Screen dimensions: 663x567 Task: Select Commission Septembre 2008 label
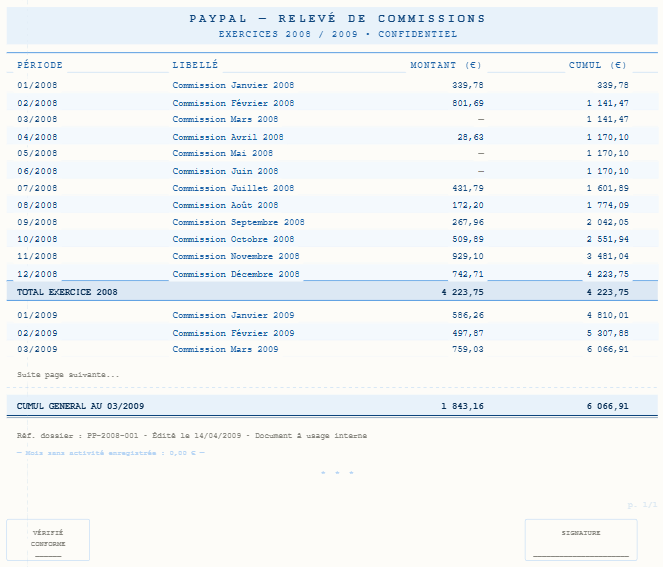click(238, 222)
